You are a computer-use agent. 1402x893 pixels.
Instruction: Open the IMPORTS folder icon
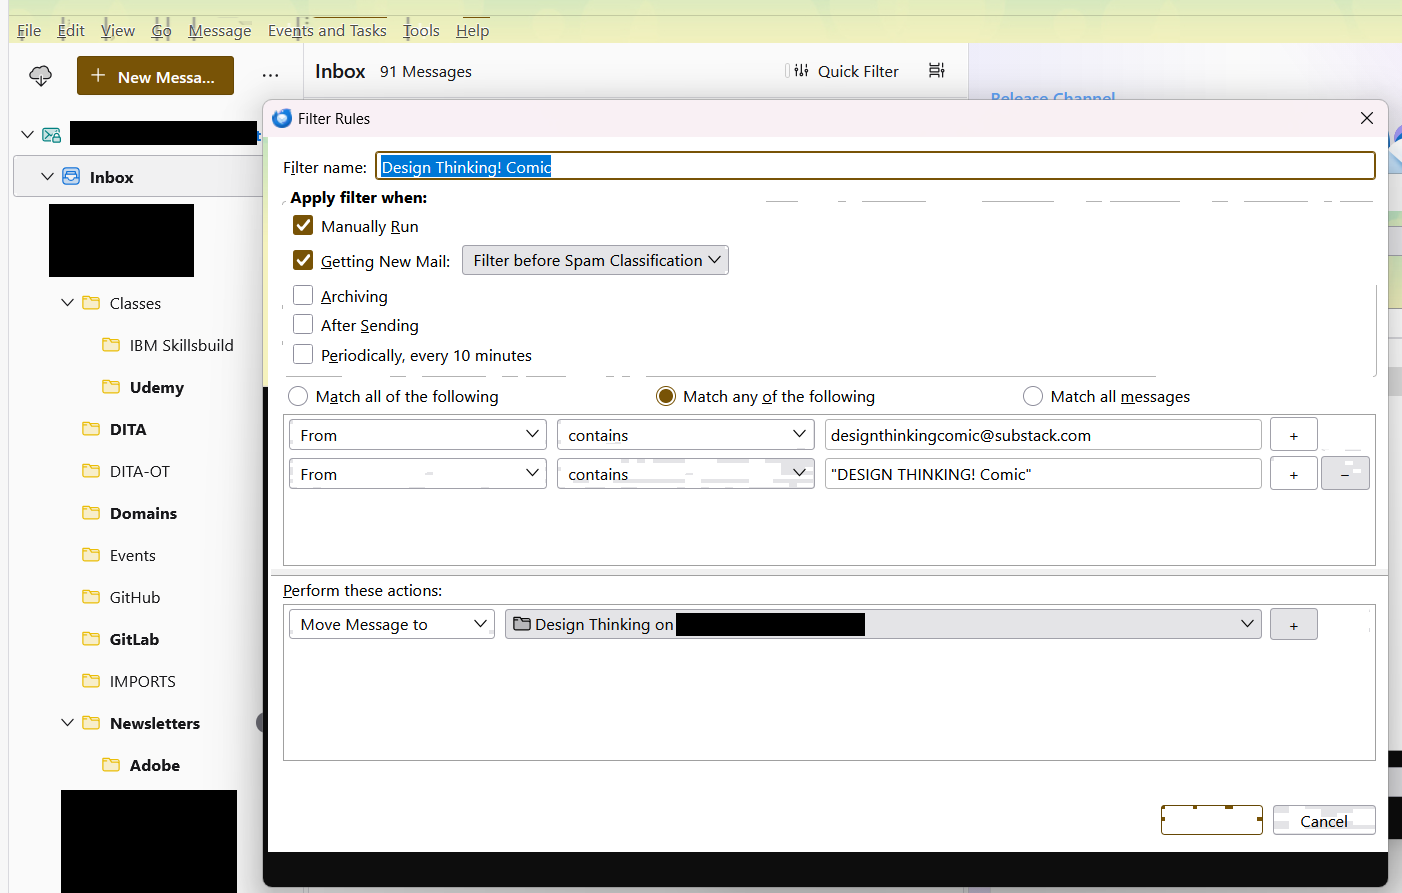pyautogui.click(x=91, y=681)
